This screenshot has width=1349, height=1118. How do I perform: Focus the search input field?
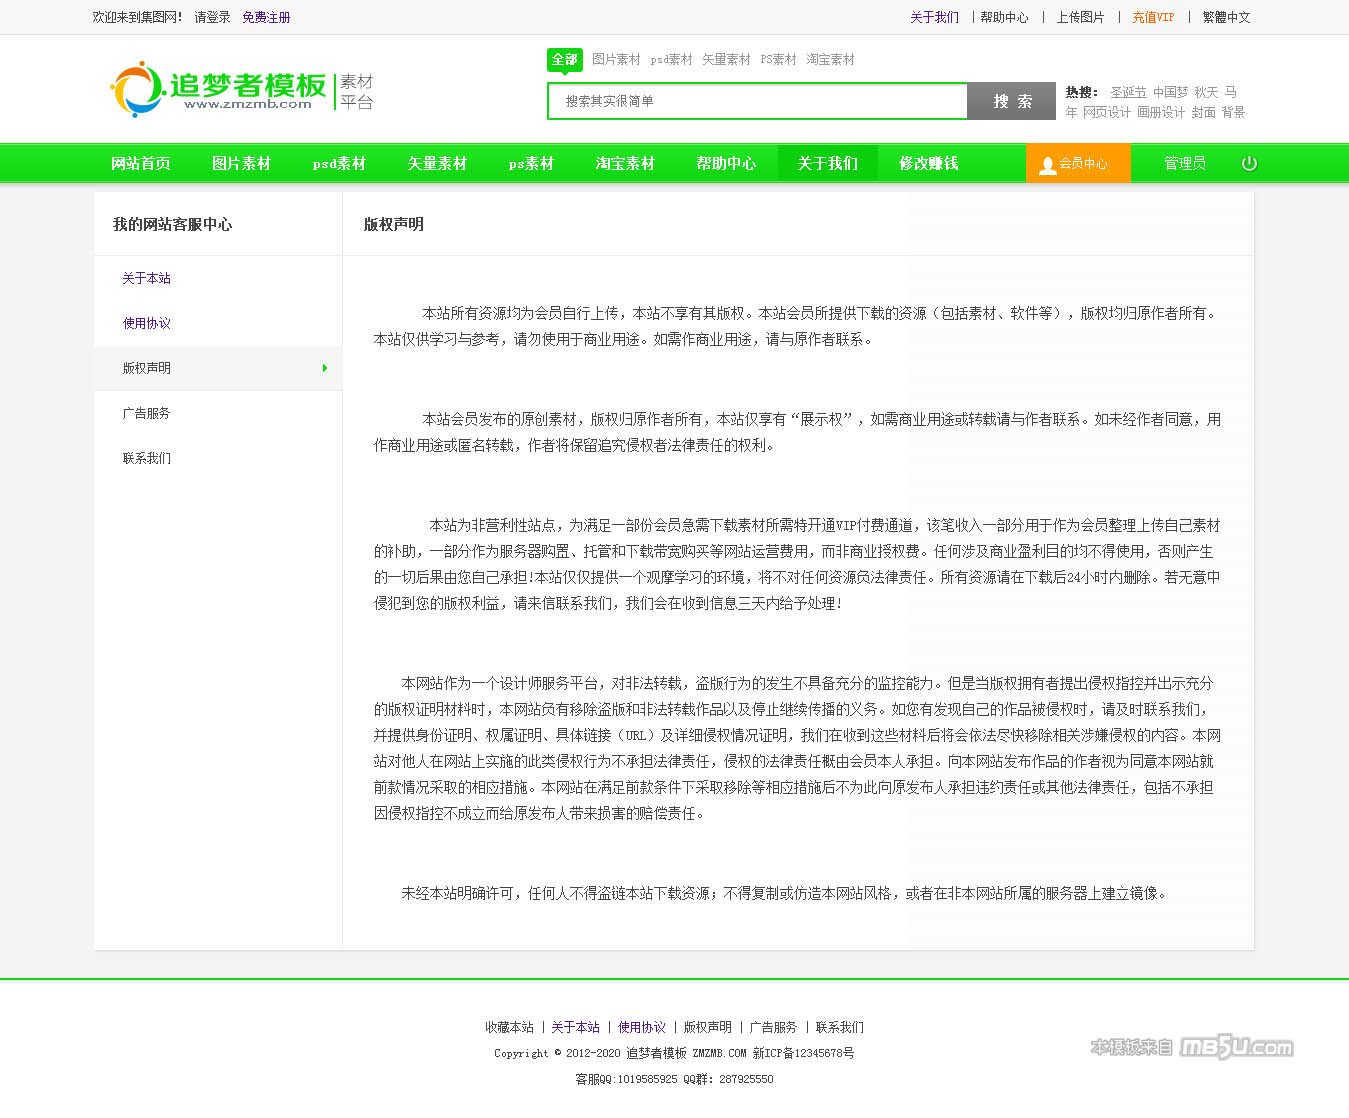click(x=757, y=101)
